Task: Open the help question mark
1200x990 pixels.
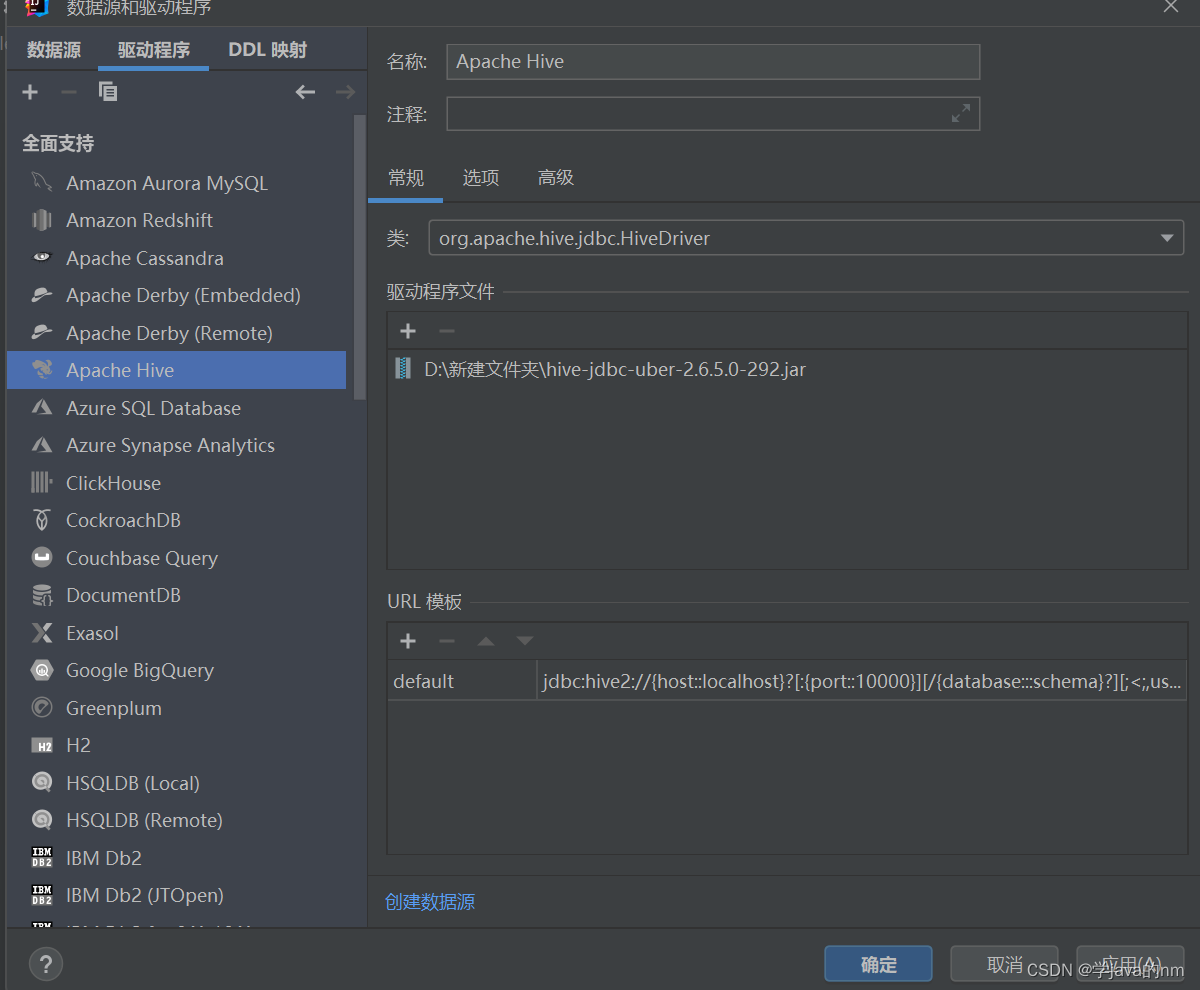Action: coord(46,964)
